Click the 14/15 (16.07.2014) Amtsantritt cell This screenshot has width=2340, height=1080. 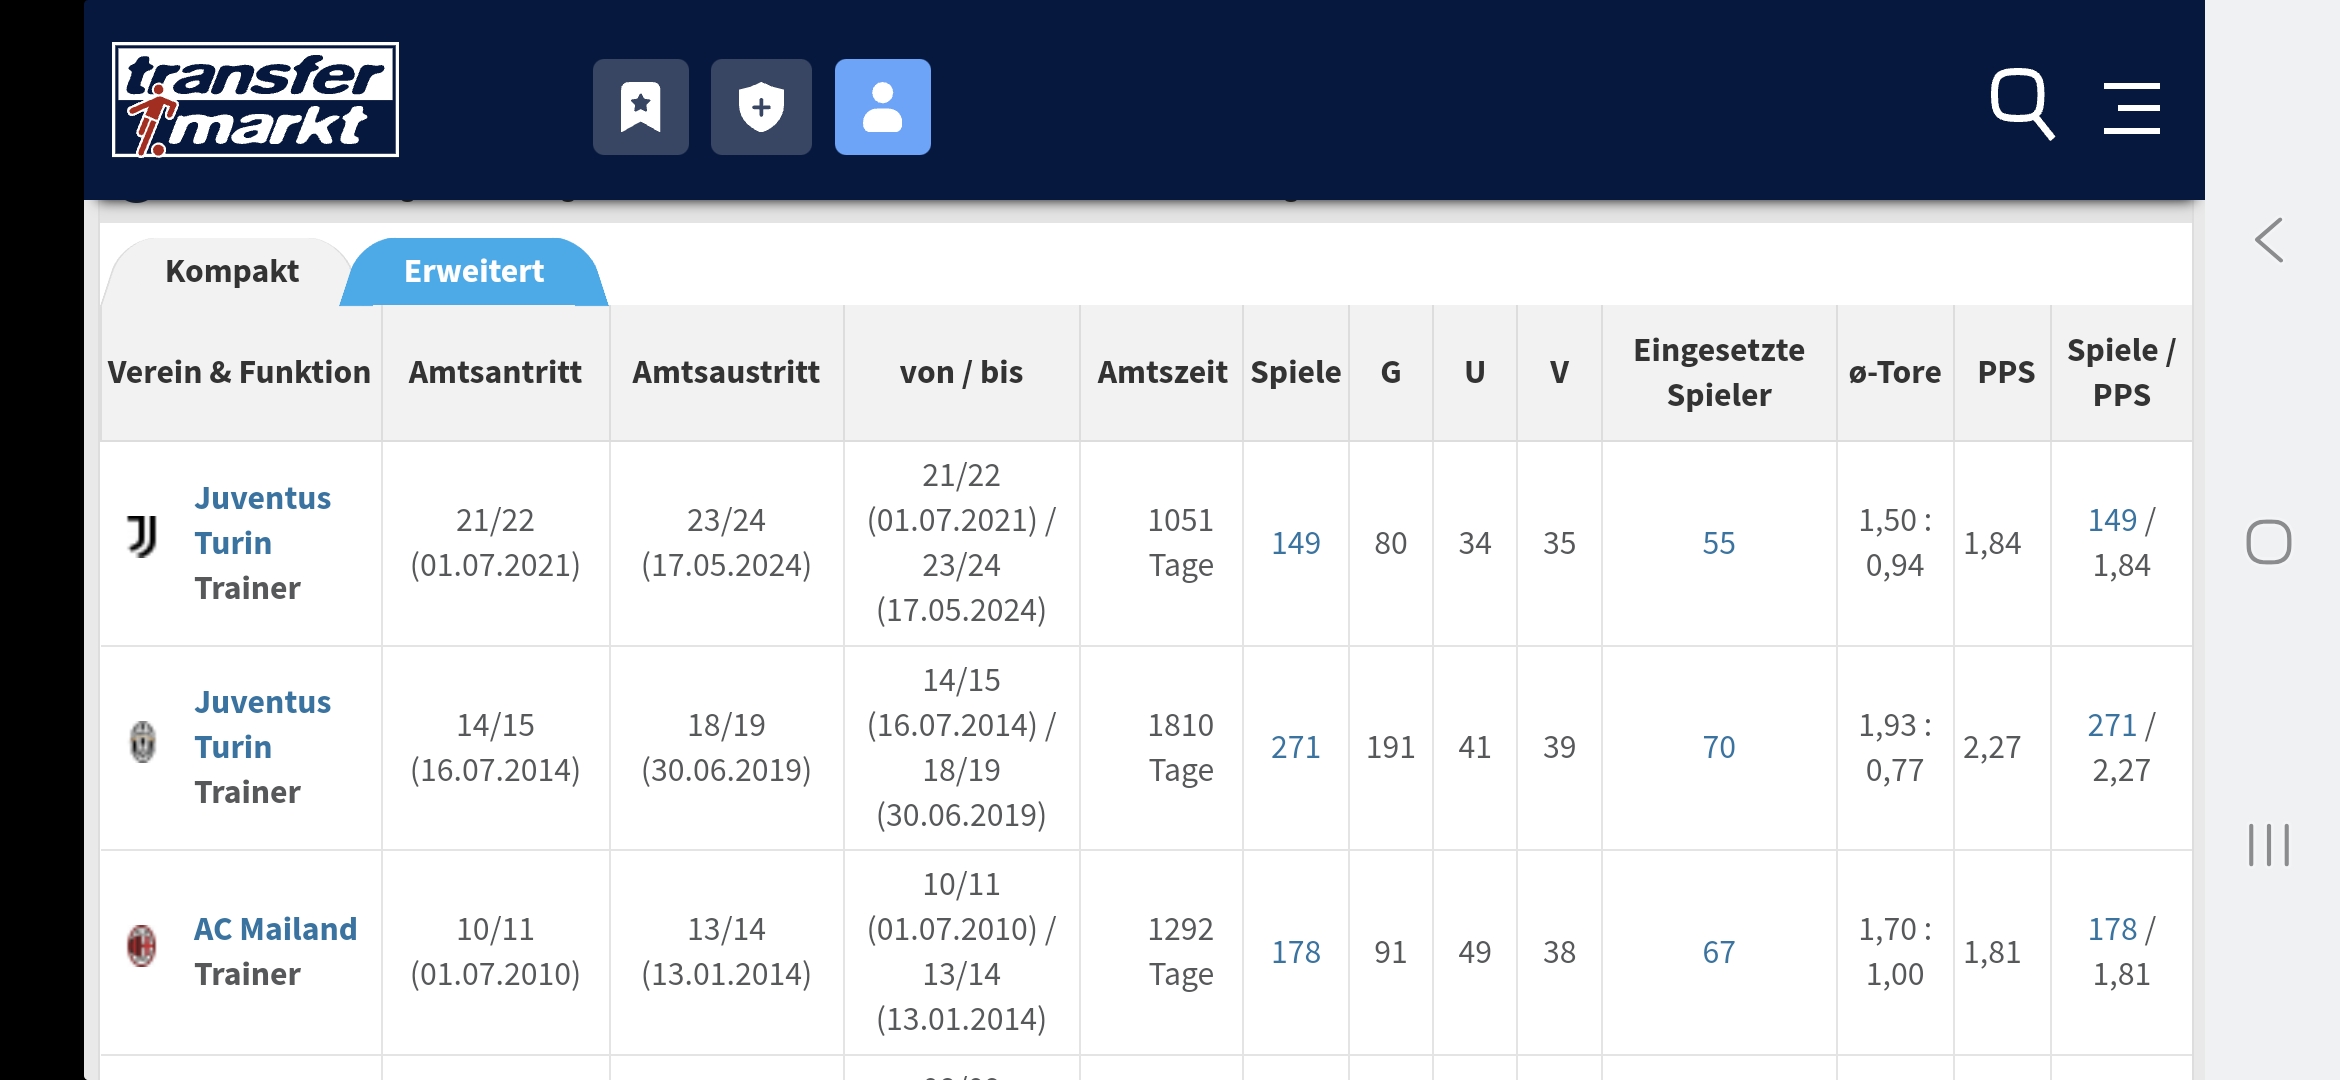495,747
